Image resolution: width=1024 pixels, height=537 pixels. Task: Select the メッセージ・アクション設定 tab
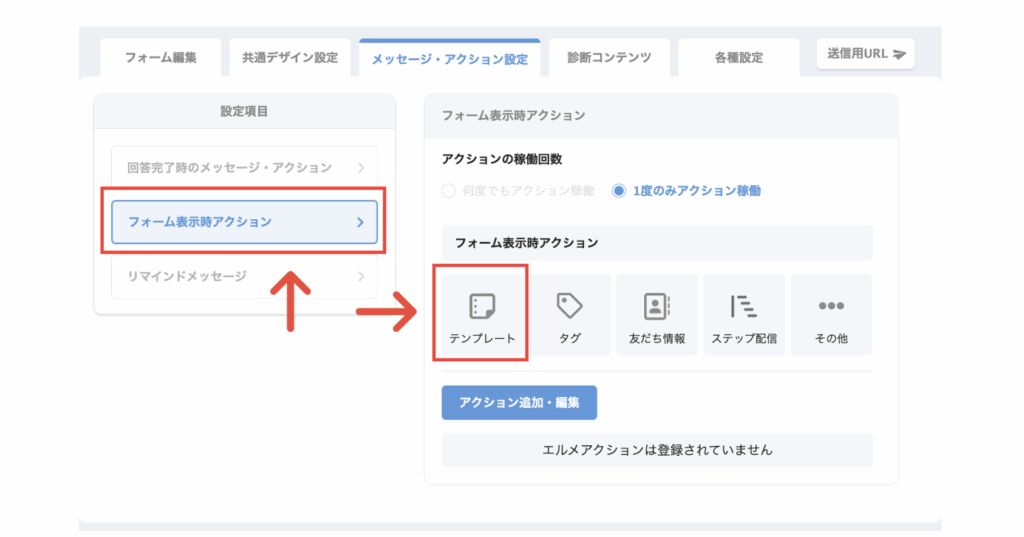pos(450,59)
